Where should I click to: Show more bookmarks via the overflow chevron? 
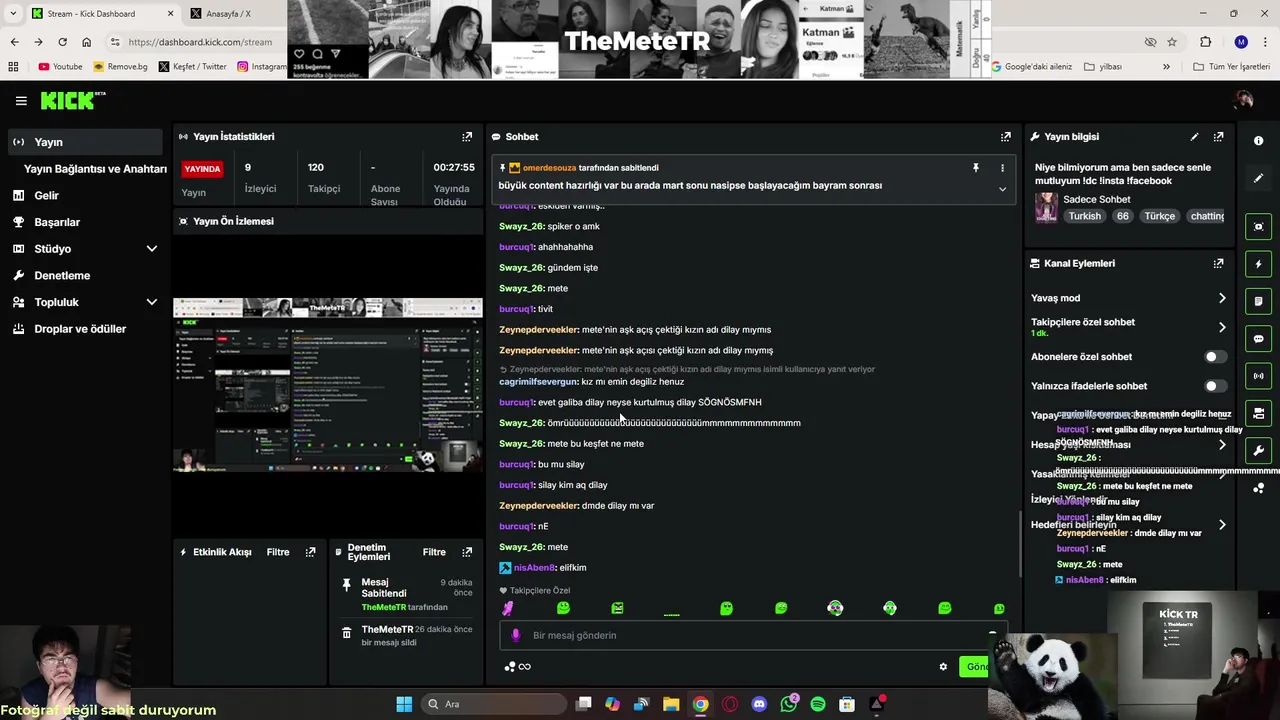point(1166,67)
